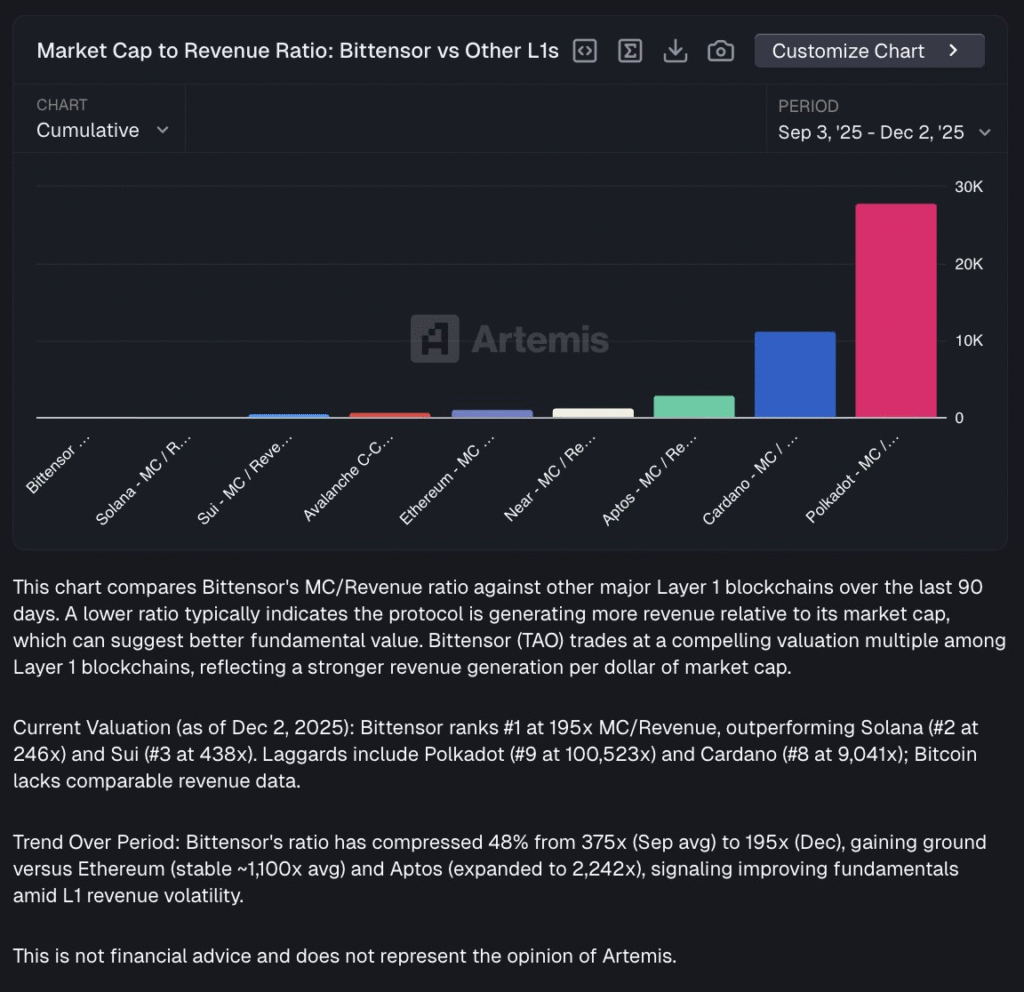Open the Period date range dropdown
The height and width of the screenshot is (992, 1024).
click(884, 132)
